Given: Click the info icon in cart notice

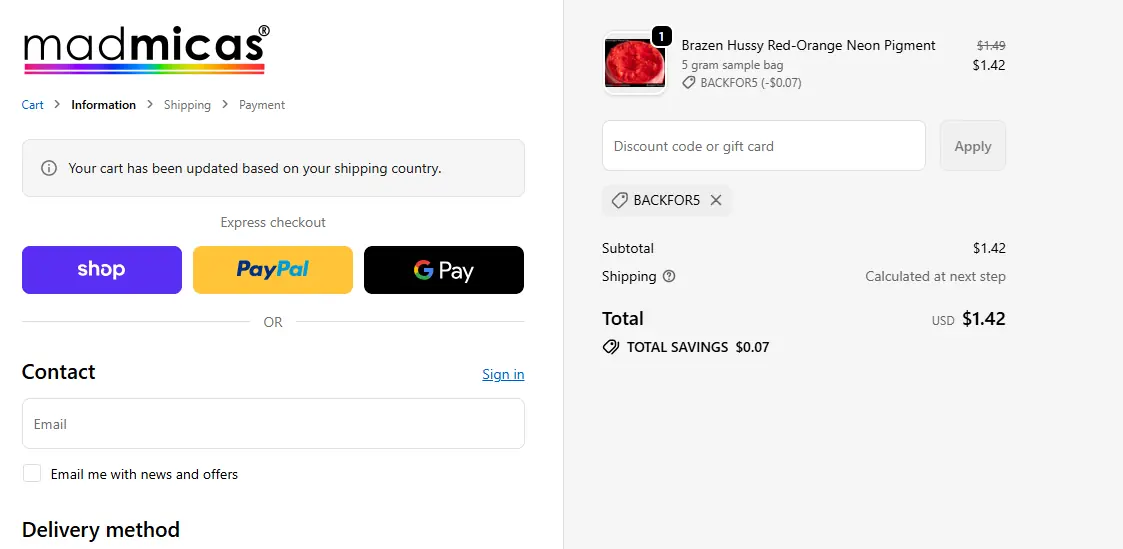Looking at the screenshot, I should 48,168.
